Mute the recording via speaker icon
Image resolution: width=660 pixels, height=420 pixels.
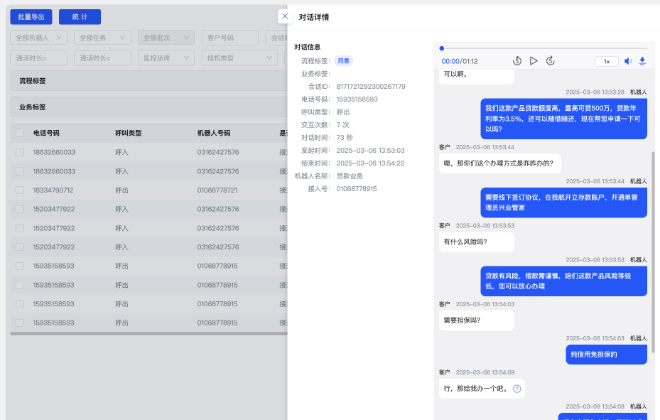point(629,61)
